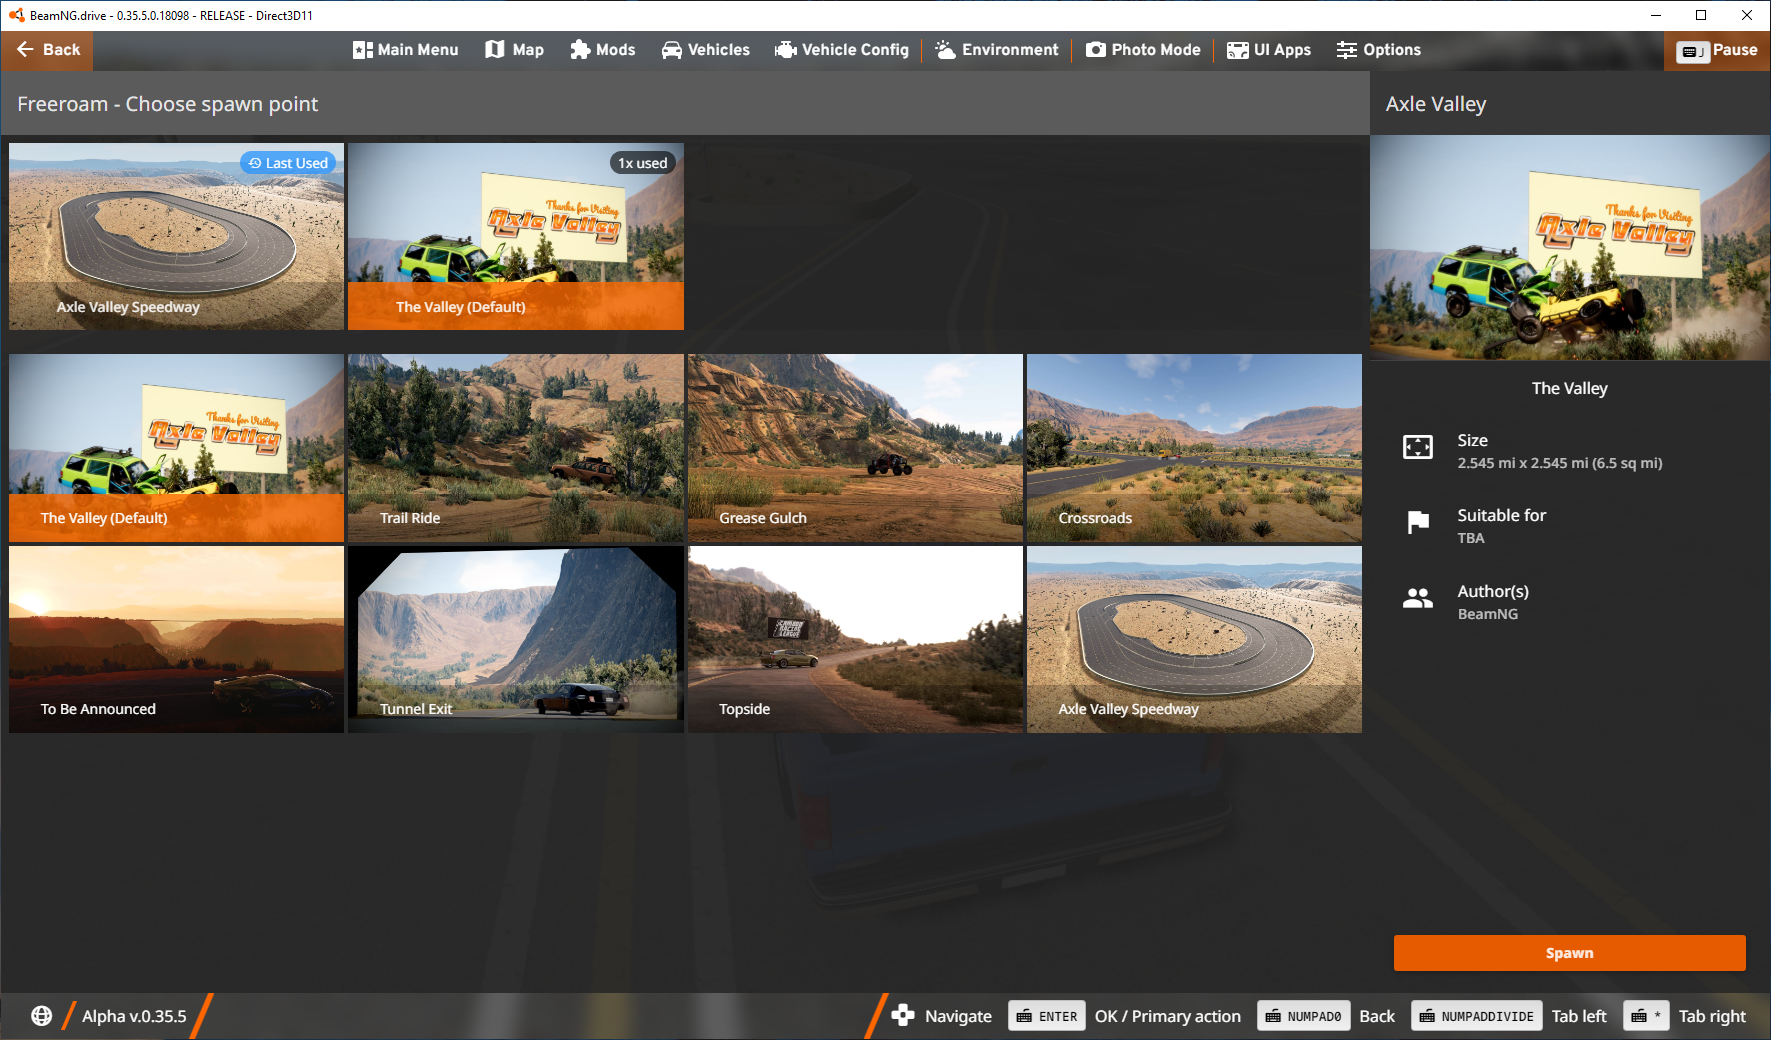Click the Map fold icon
The height and width of the screenshot is (1040, 1771).
tap(495, 50)
